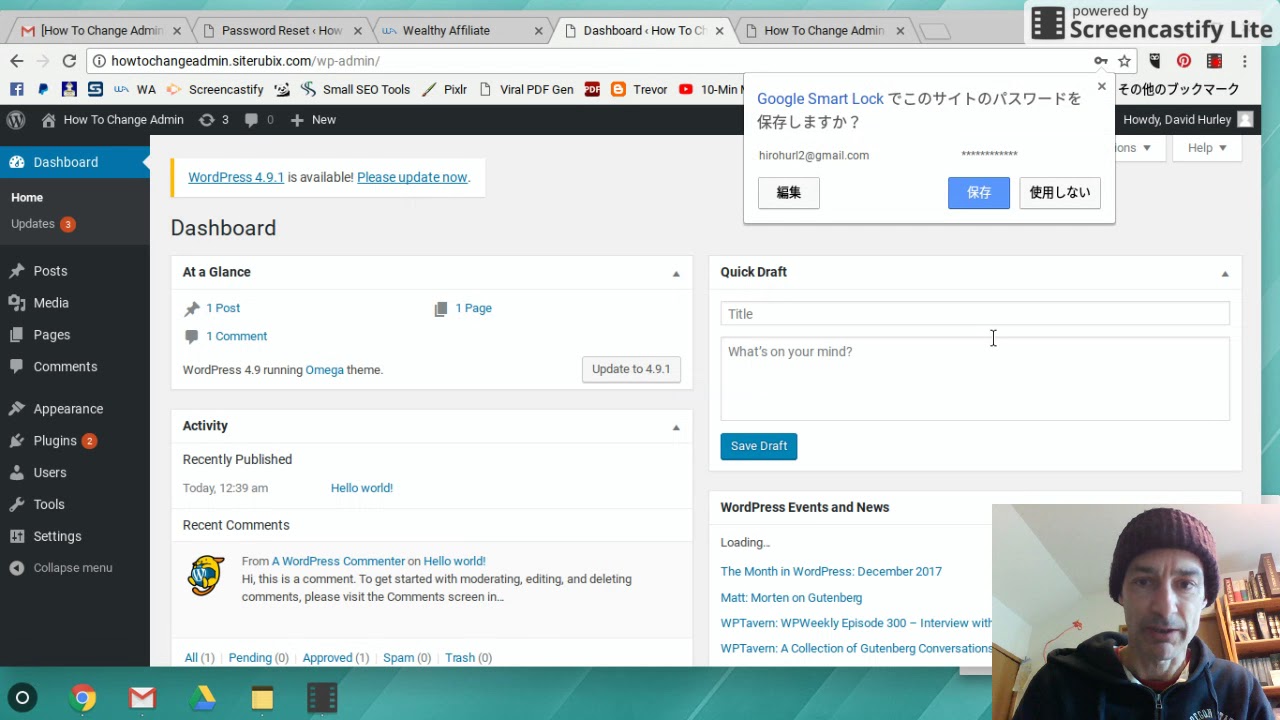Image resolution: width=1280 pixels, height=720 pixels.
Task: Click the Chrome OS launcher circle
Action: [22, 698]
